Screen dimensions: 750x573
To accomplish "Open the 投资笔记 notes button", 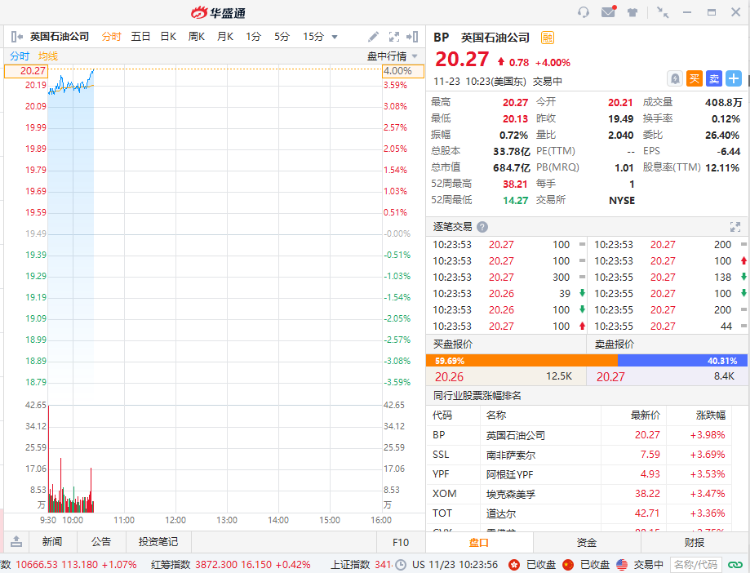I will [x=158, y=542].
